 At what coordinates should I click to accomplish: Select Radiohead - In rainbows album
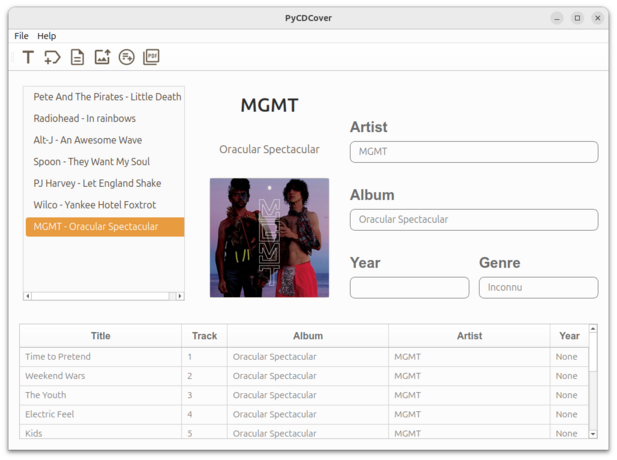click(84, 119)
